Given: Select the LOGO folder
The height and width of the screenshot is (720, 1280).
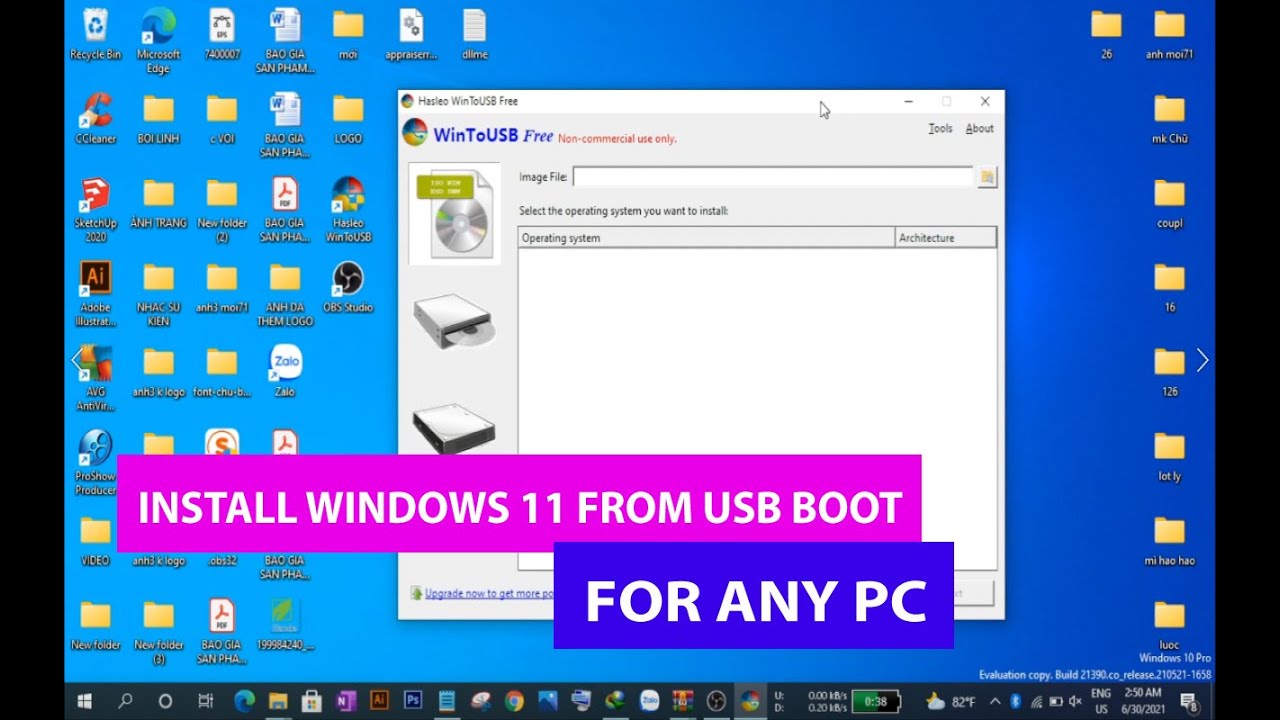Looking at the screenshot, I should pyautogui.click(x=348, y=118).
